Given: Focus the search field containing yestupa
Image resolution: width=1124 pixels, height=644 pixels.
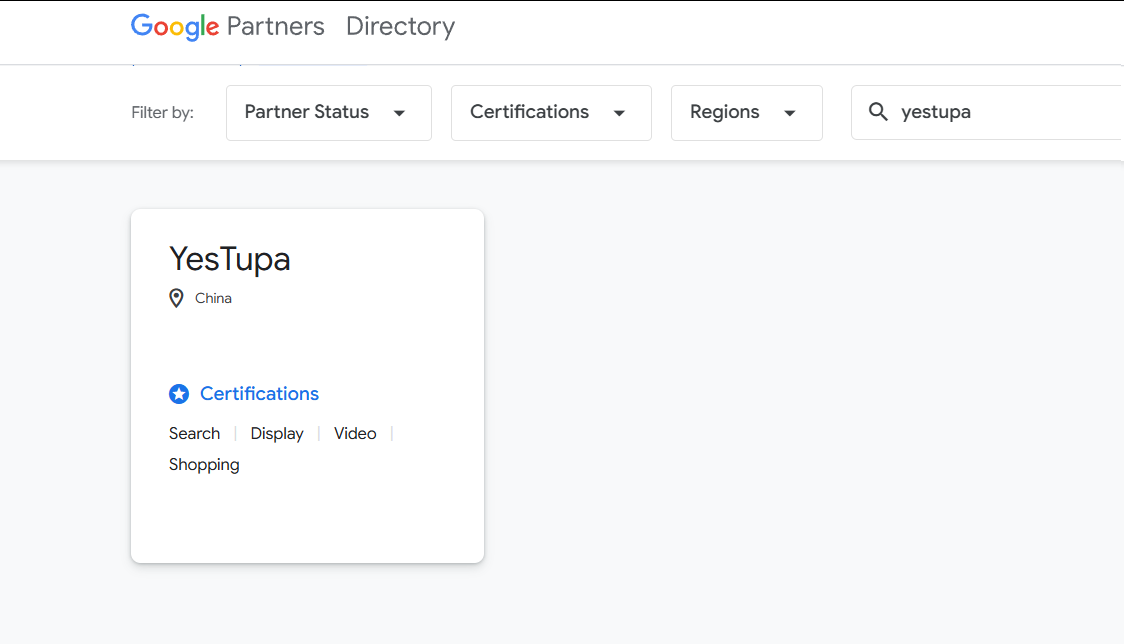Looking at the screenshot, I should [1000, 112].
